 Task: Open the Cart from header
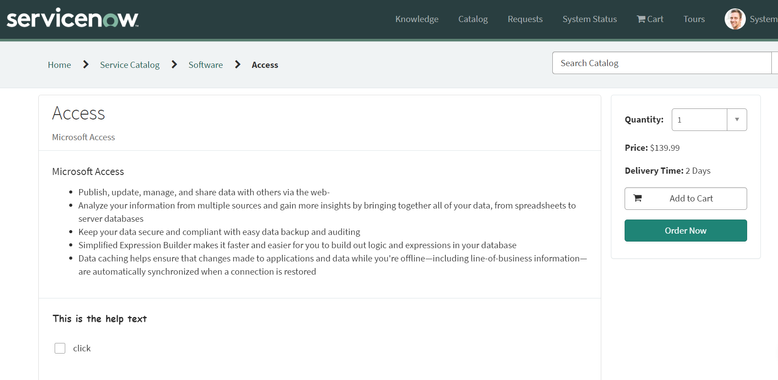[x=650, y=19]
